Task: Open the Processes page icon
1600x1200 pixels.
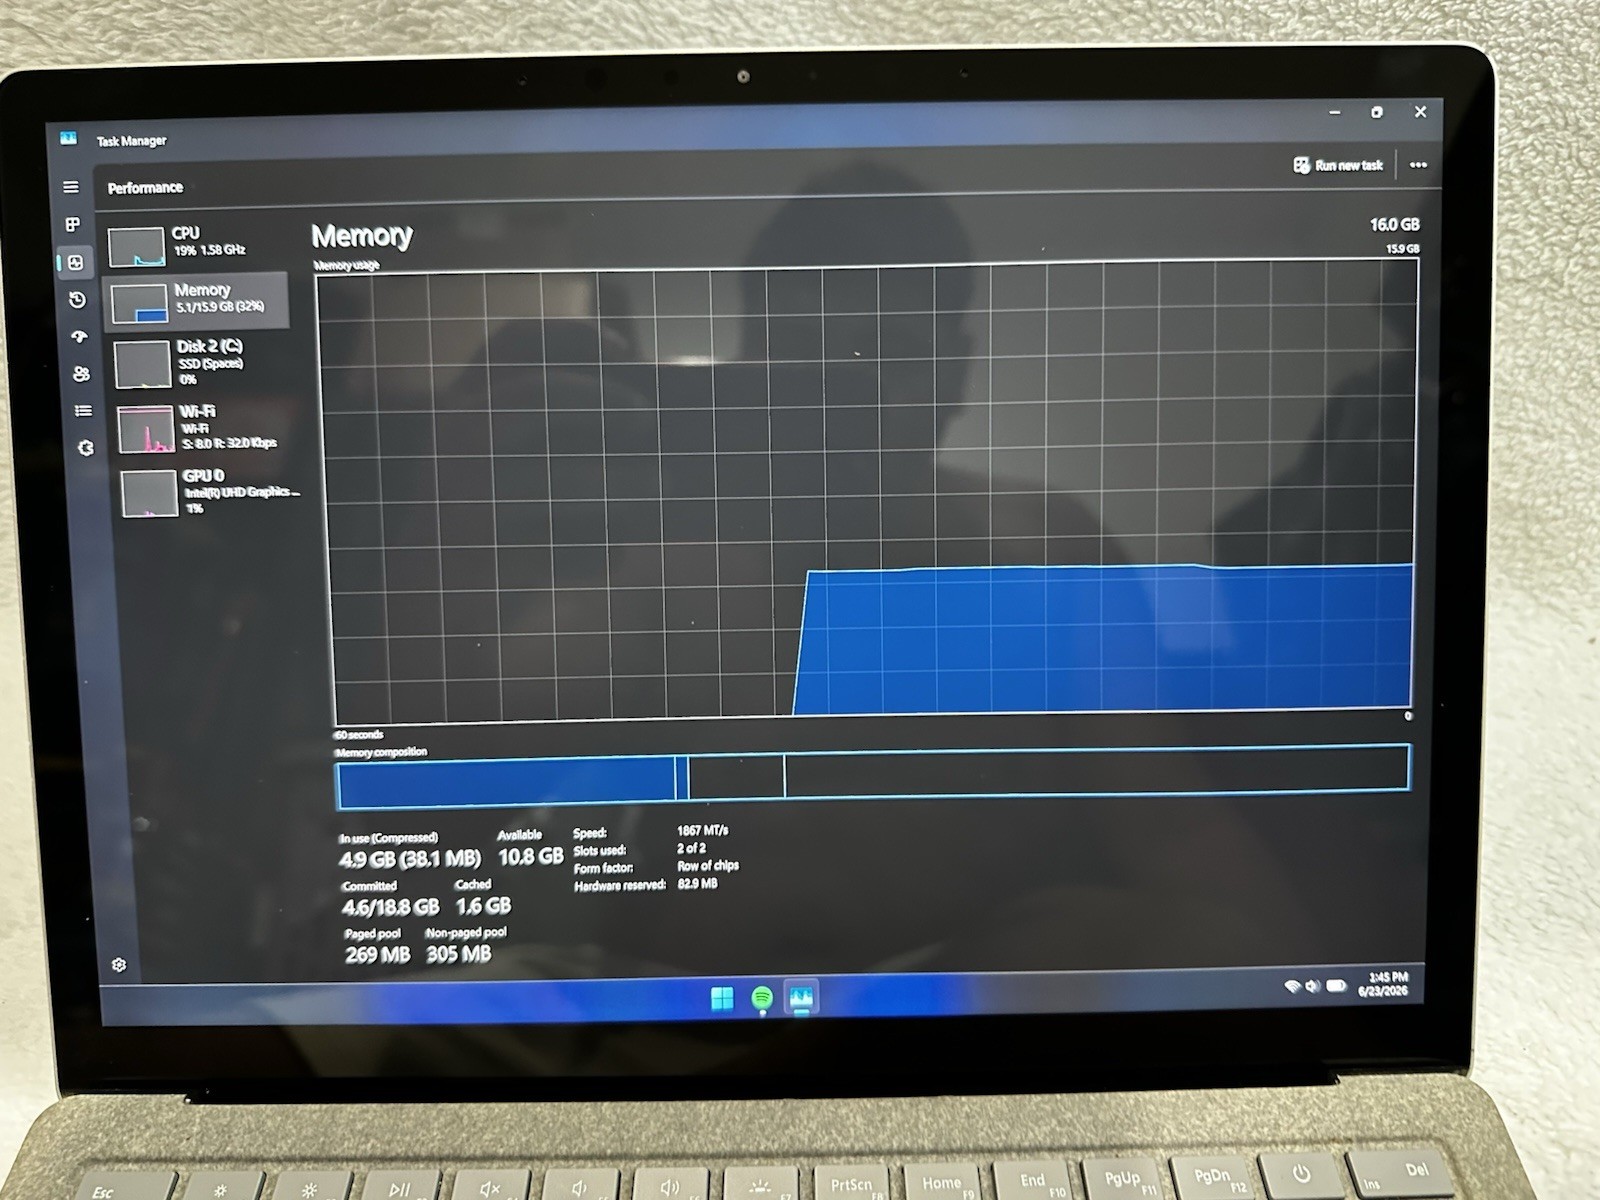Action: [72, 225]
